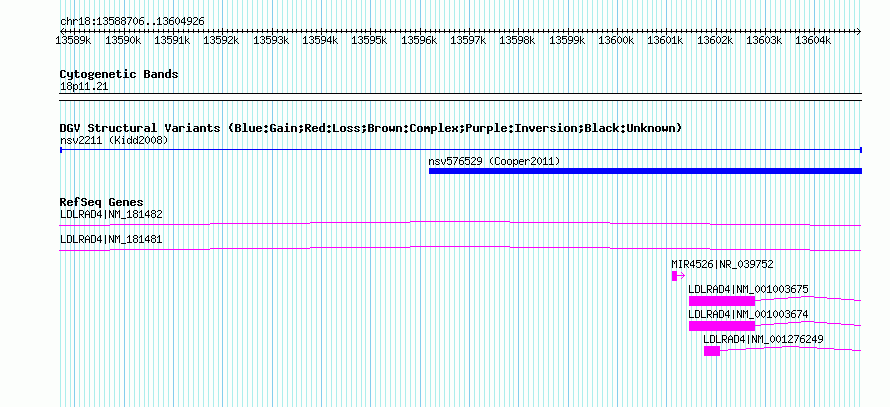Click the LDLRAD4|NM_001003675 transcript label

(x=748, y=289)
